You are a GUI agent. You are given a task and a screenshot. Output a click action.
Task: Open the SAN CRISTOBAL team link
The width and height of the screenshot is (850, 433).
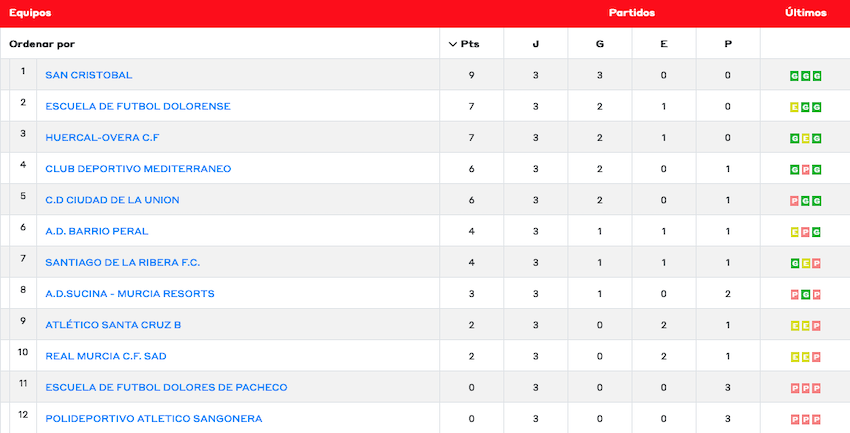(89, 75)
